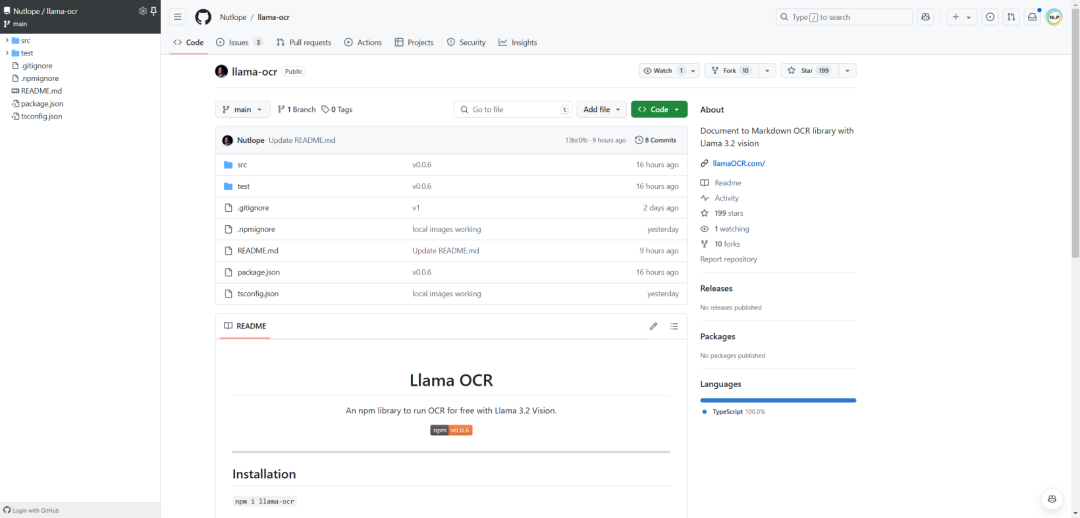
Task: Open the src folder in file list
Action: click(242, 165)
